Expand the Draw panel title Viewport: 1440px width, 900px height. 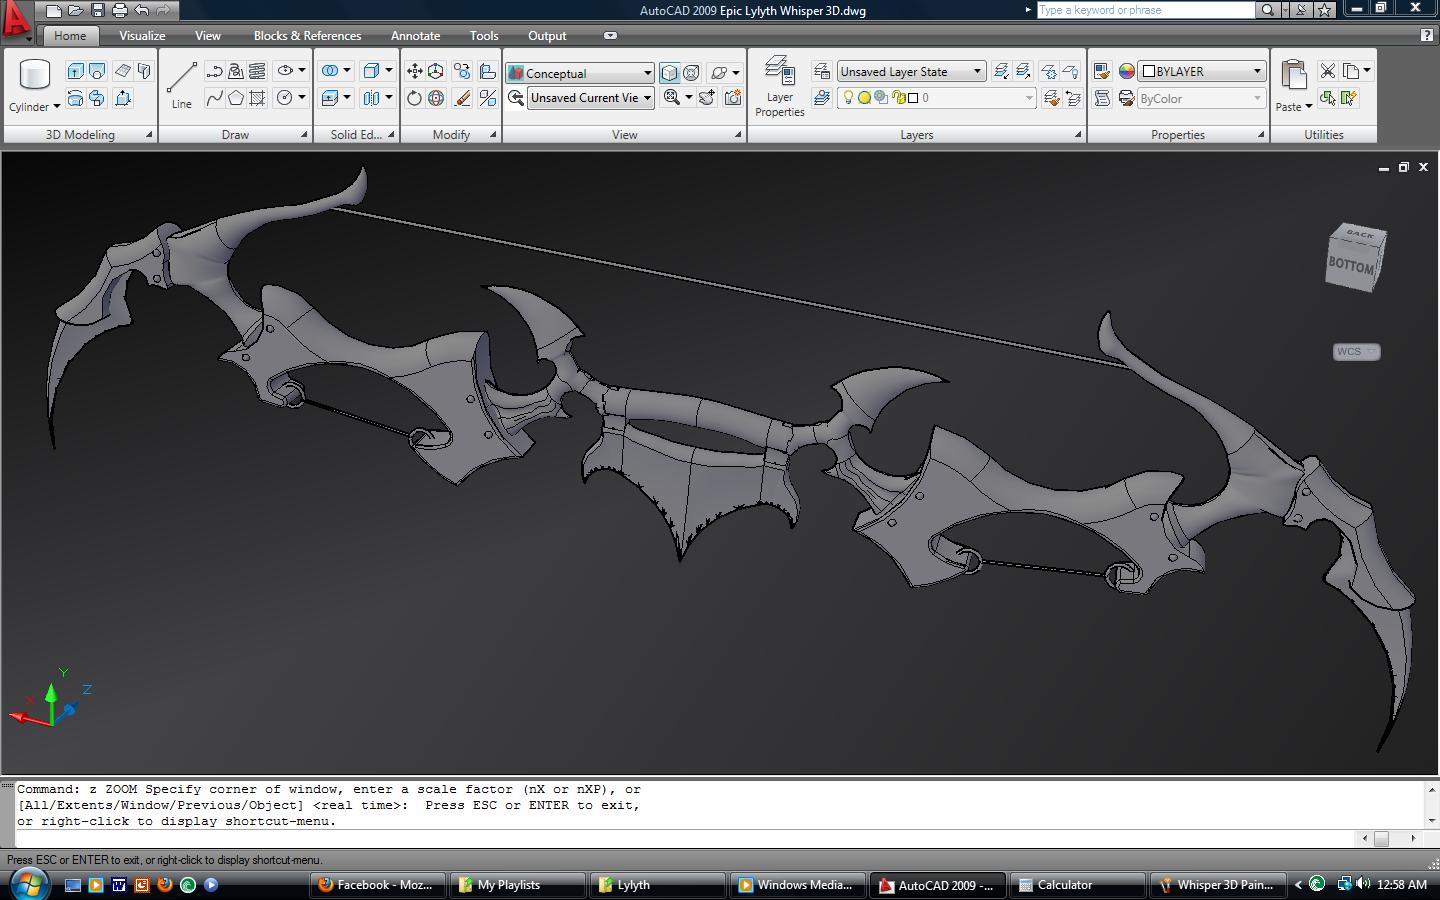pyautogui.click(x=235, y=134)
